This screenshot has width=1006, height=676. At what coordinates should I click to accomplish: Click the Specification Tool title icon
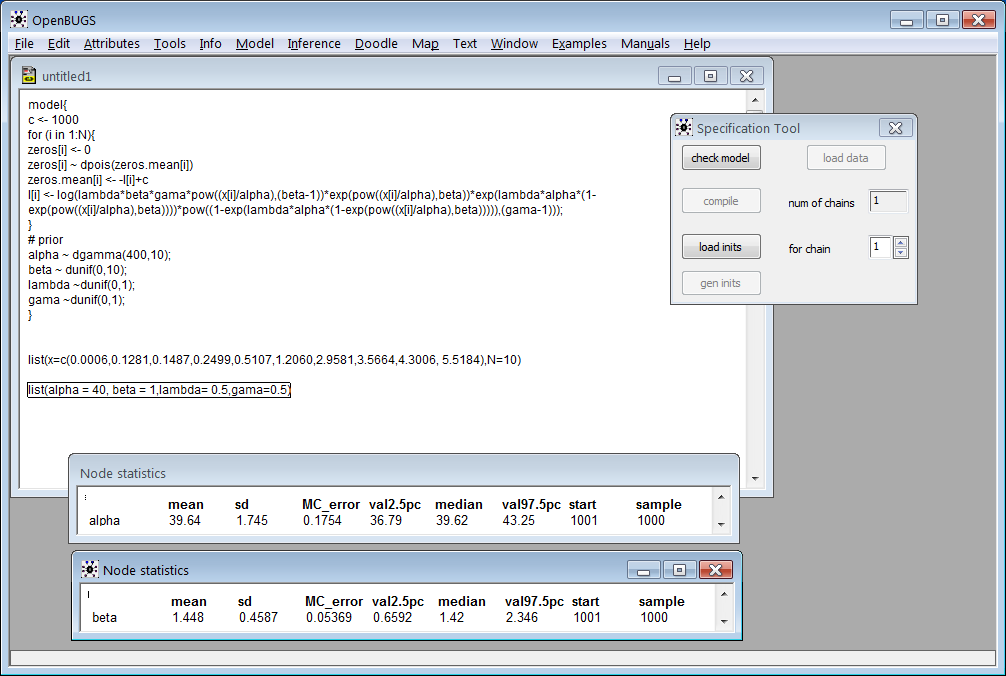point(684,128)
